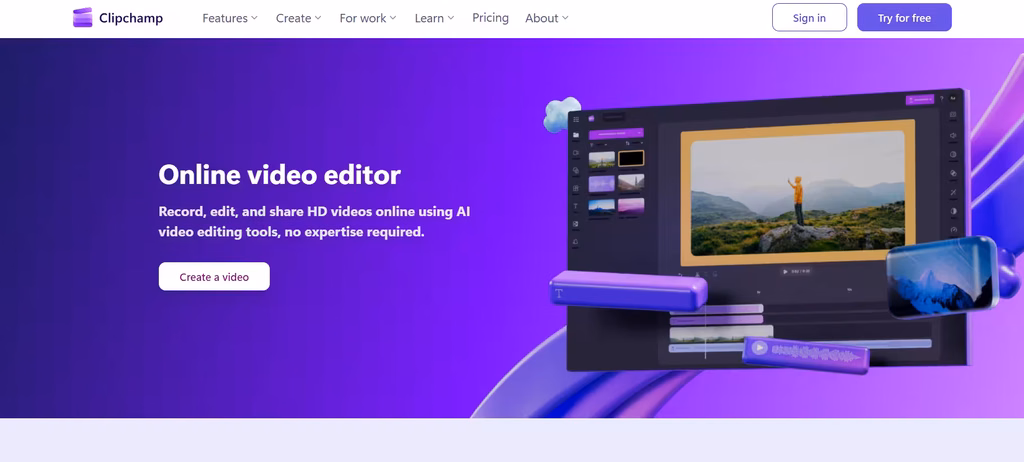The width and height of the screenshot is (1024, 462).
Task: Expand the Create menu
Action: 298,18
